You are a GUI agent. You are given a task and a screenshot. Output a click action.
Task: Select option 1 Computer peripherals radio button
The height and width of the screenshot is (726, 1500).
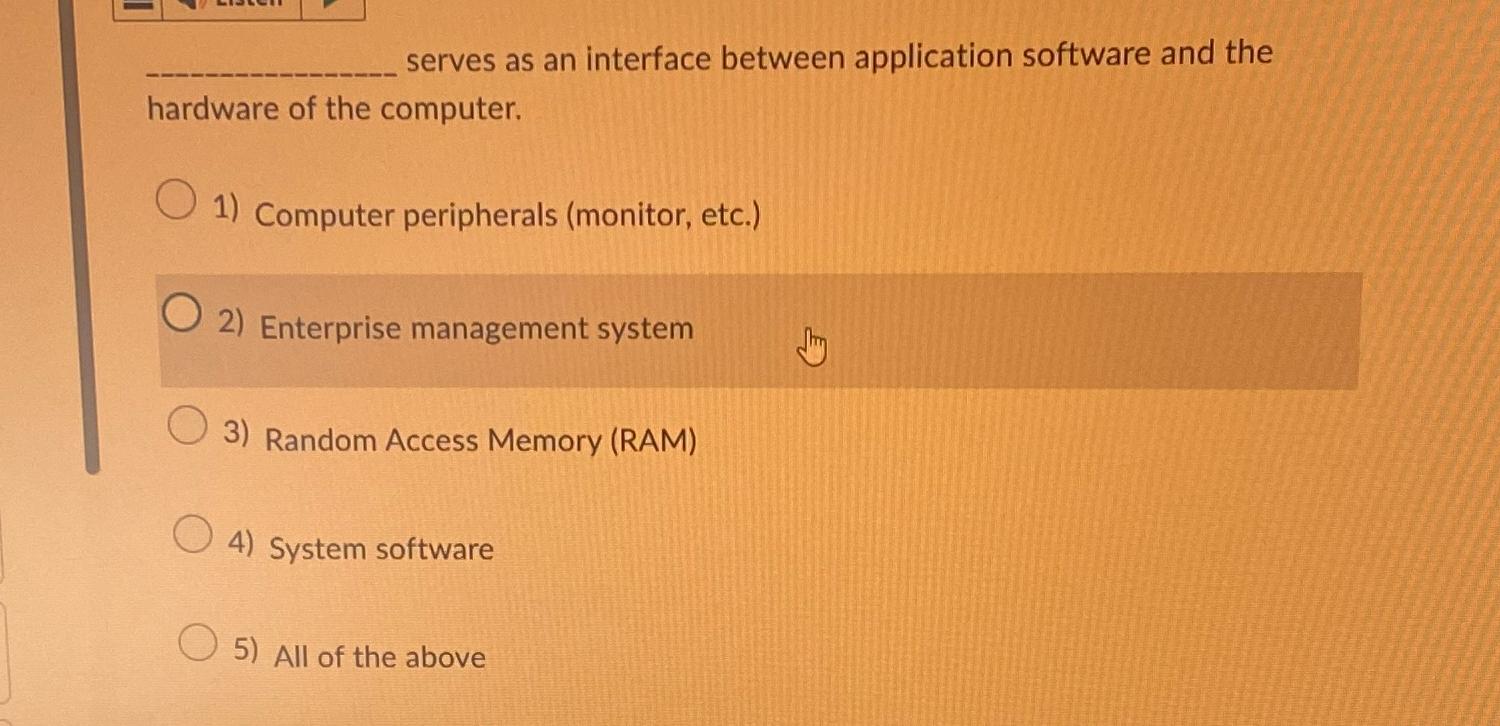click(x=178, y=199)
